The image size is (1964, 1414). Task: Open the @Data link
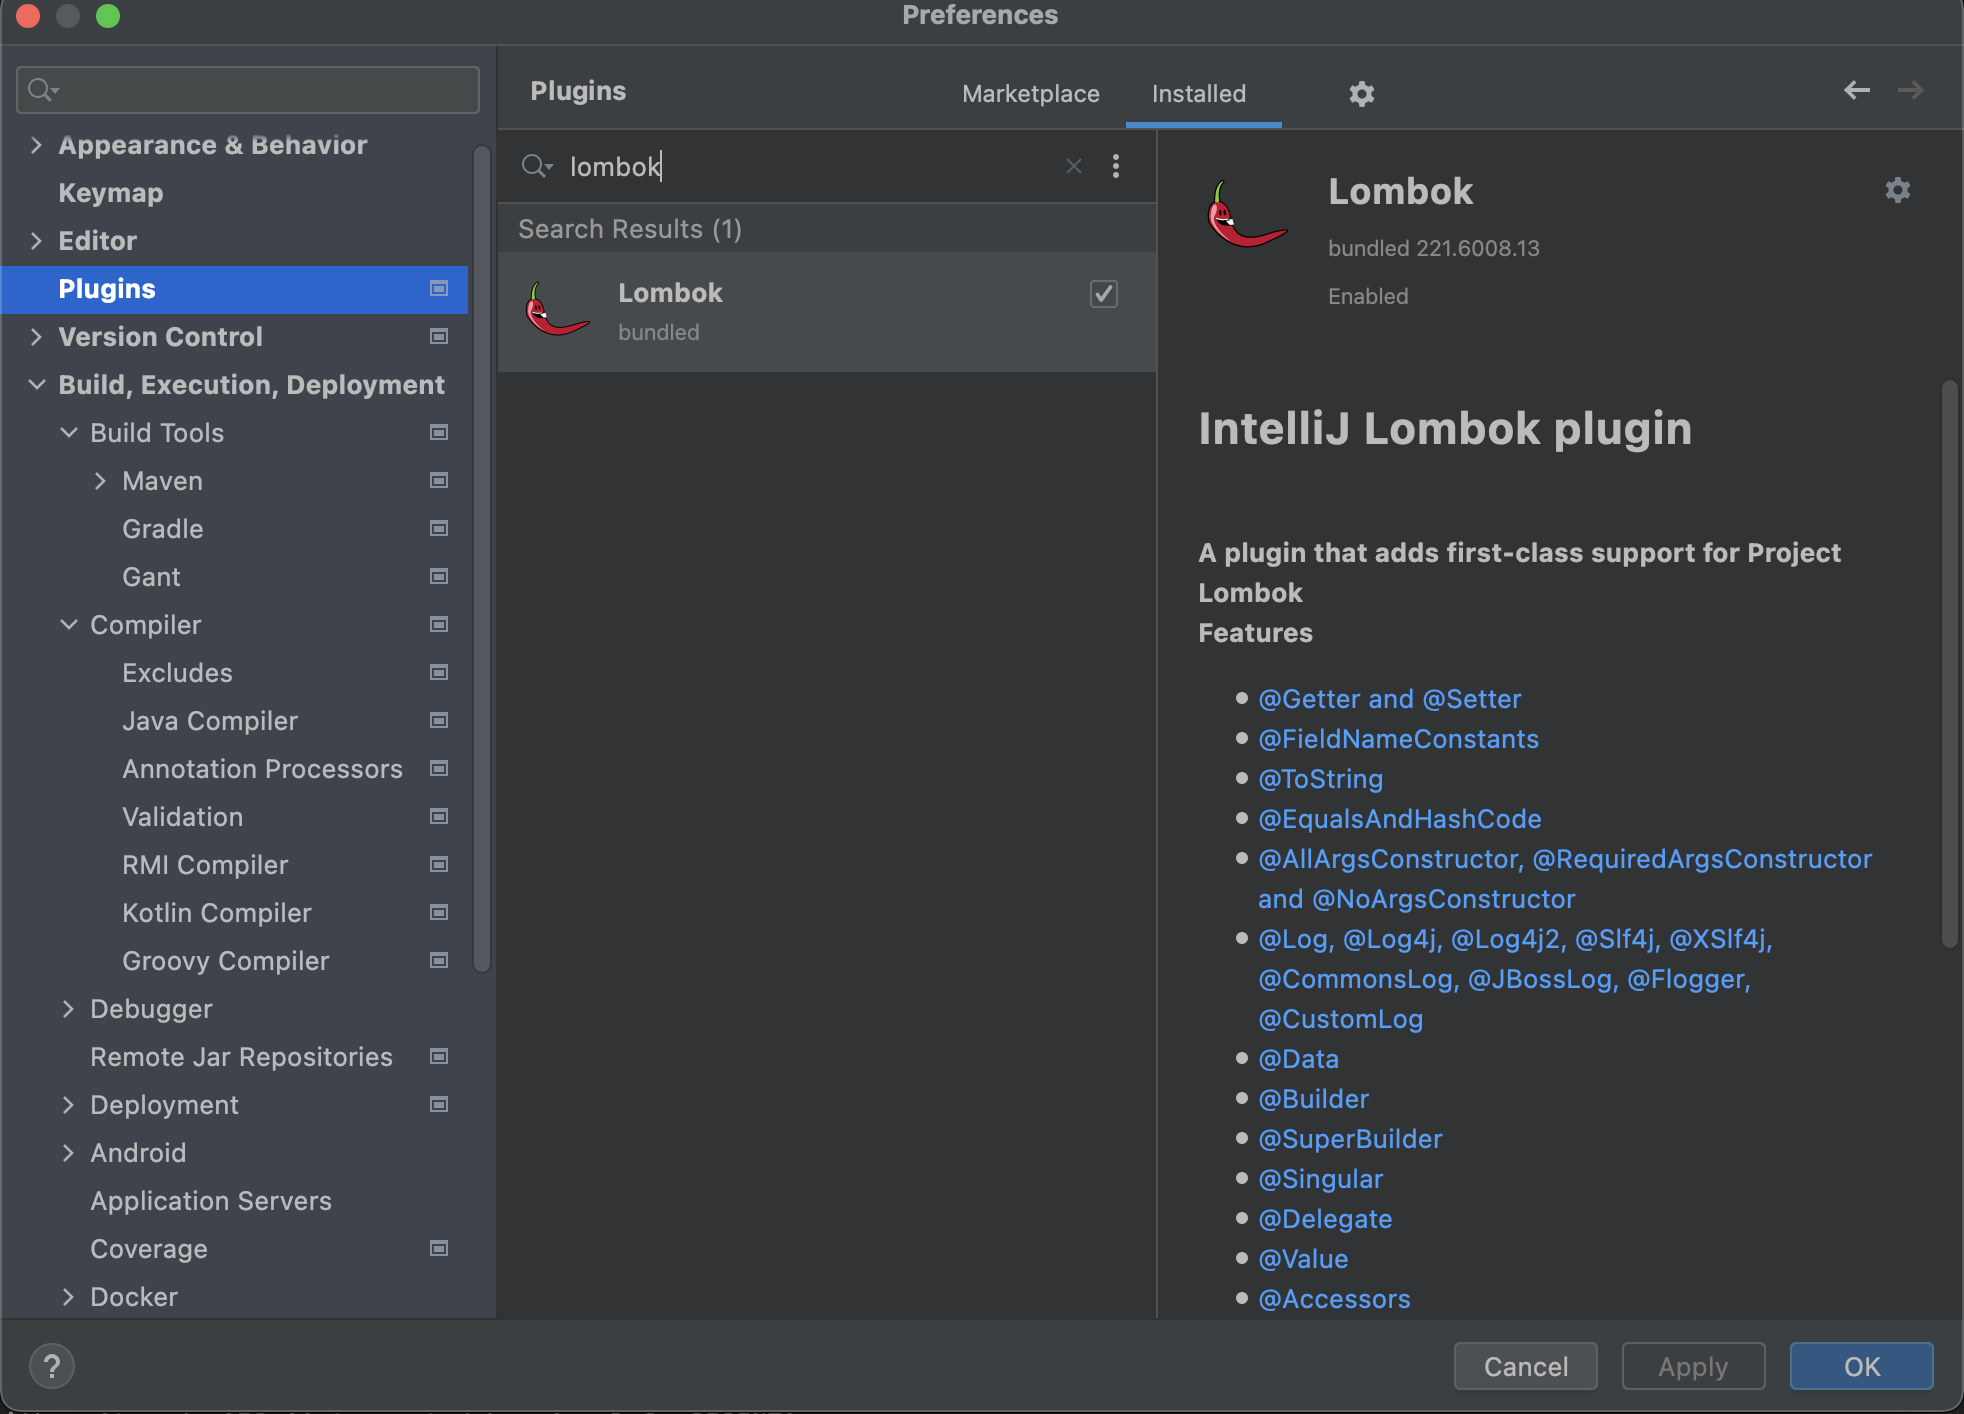(x=1298, y=1059)
